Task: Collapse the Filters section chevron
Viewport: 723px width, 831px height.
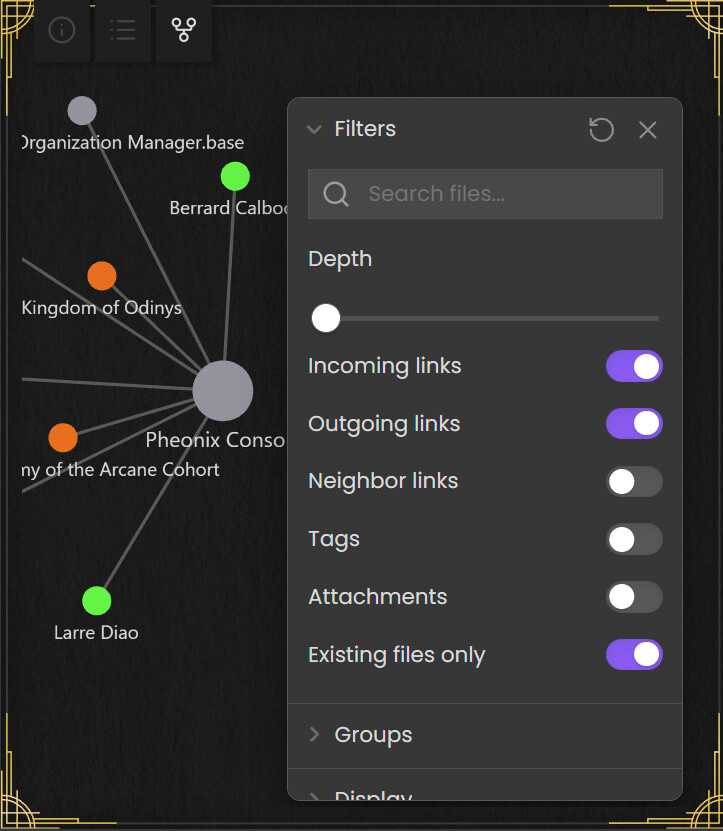Action: tap(314, 129)
